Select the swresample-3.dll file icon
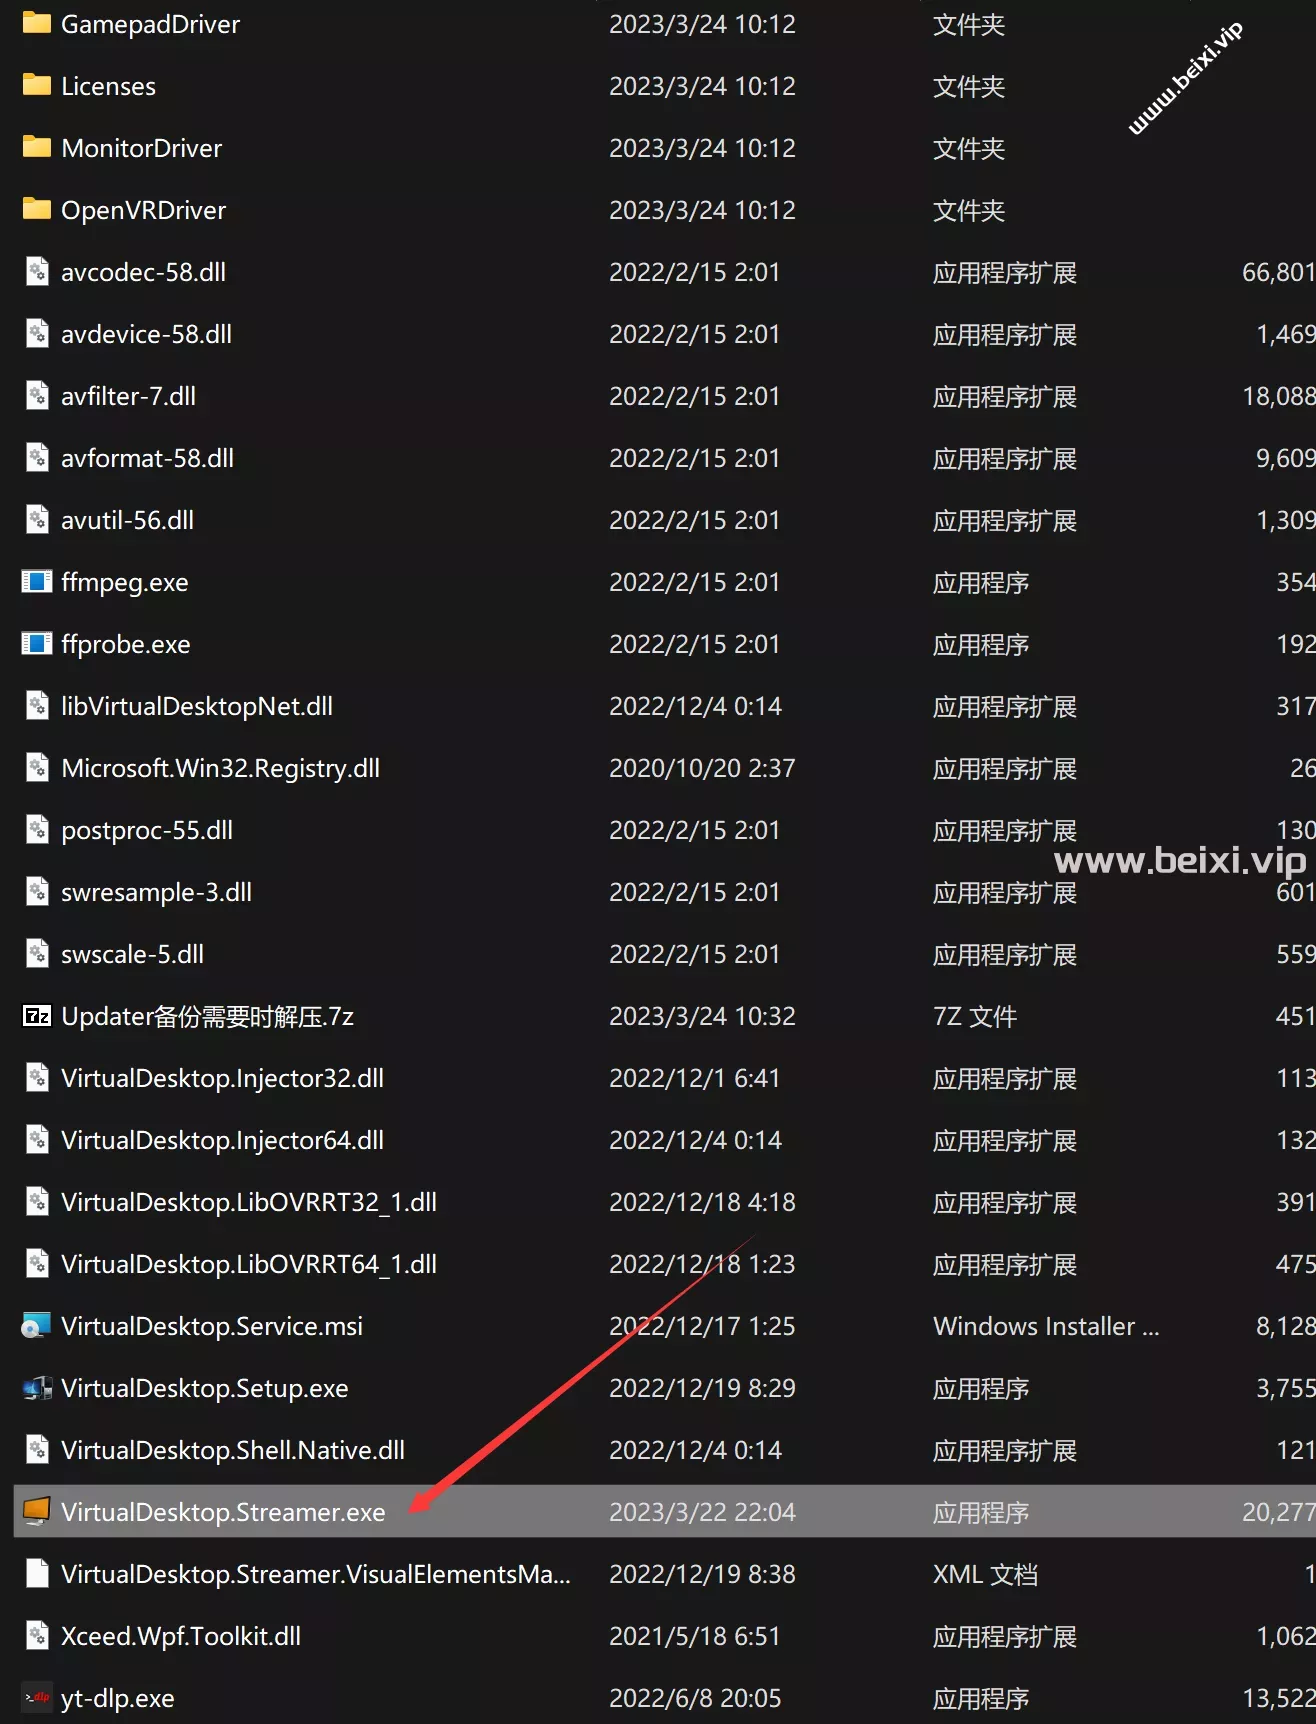The width and height of the screenshot is (1316, 1724). pyautogui.click(x=37, y=892)
